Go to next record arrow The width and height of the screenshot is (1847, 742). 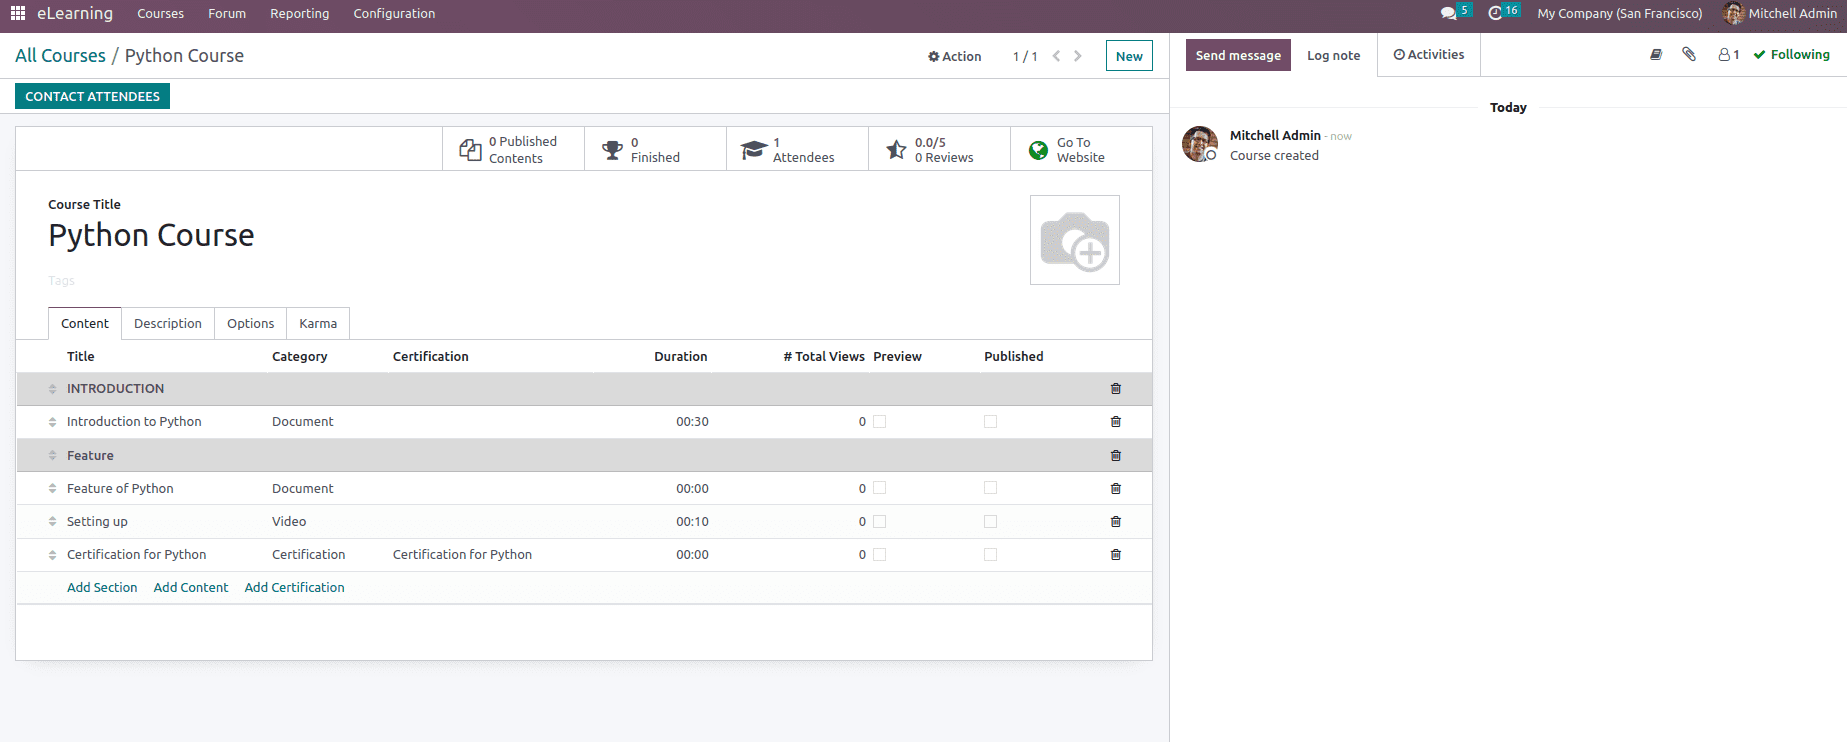click(1078, 56)
